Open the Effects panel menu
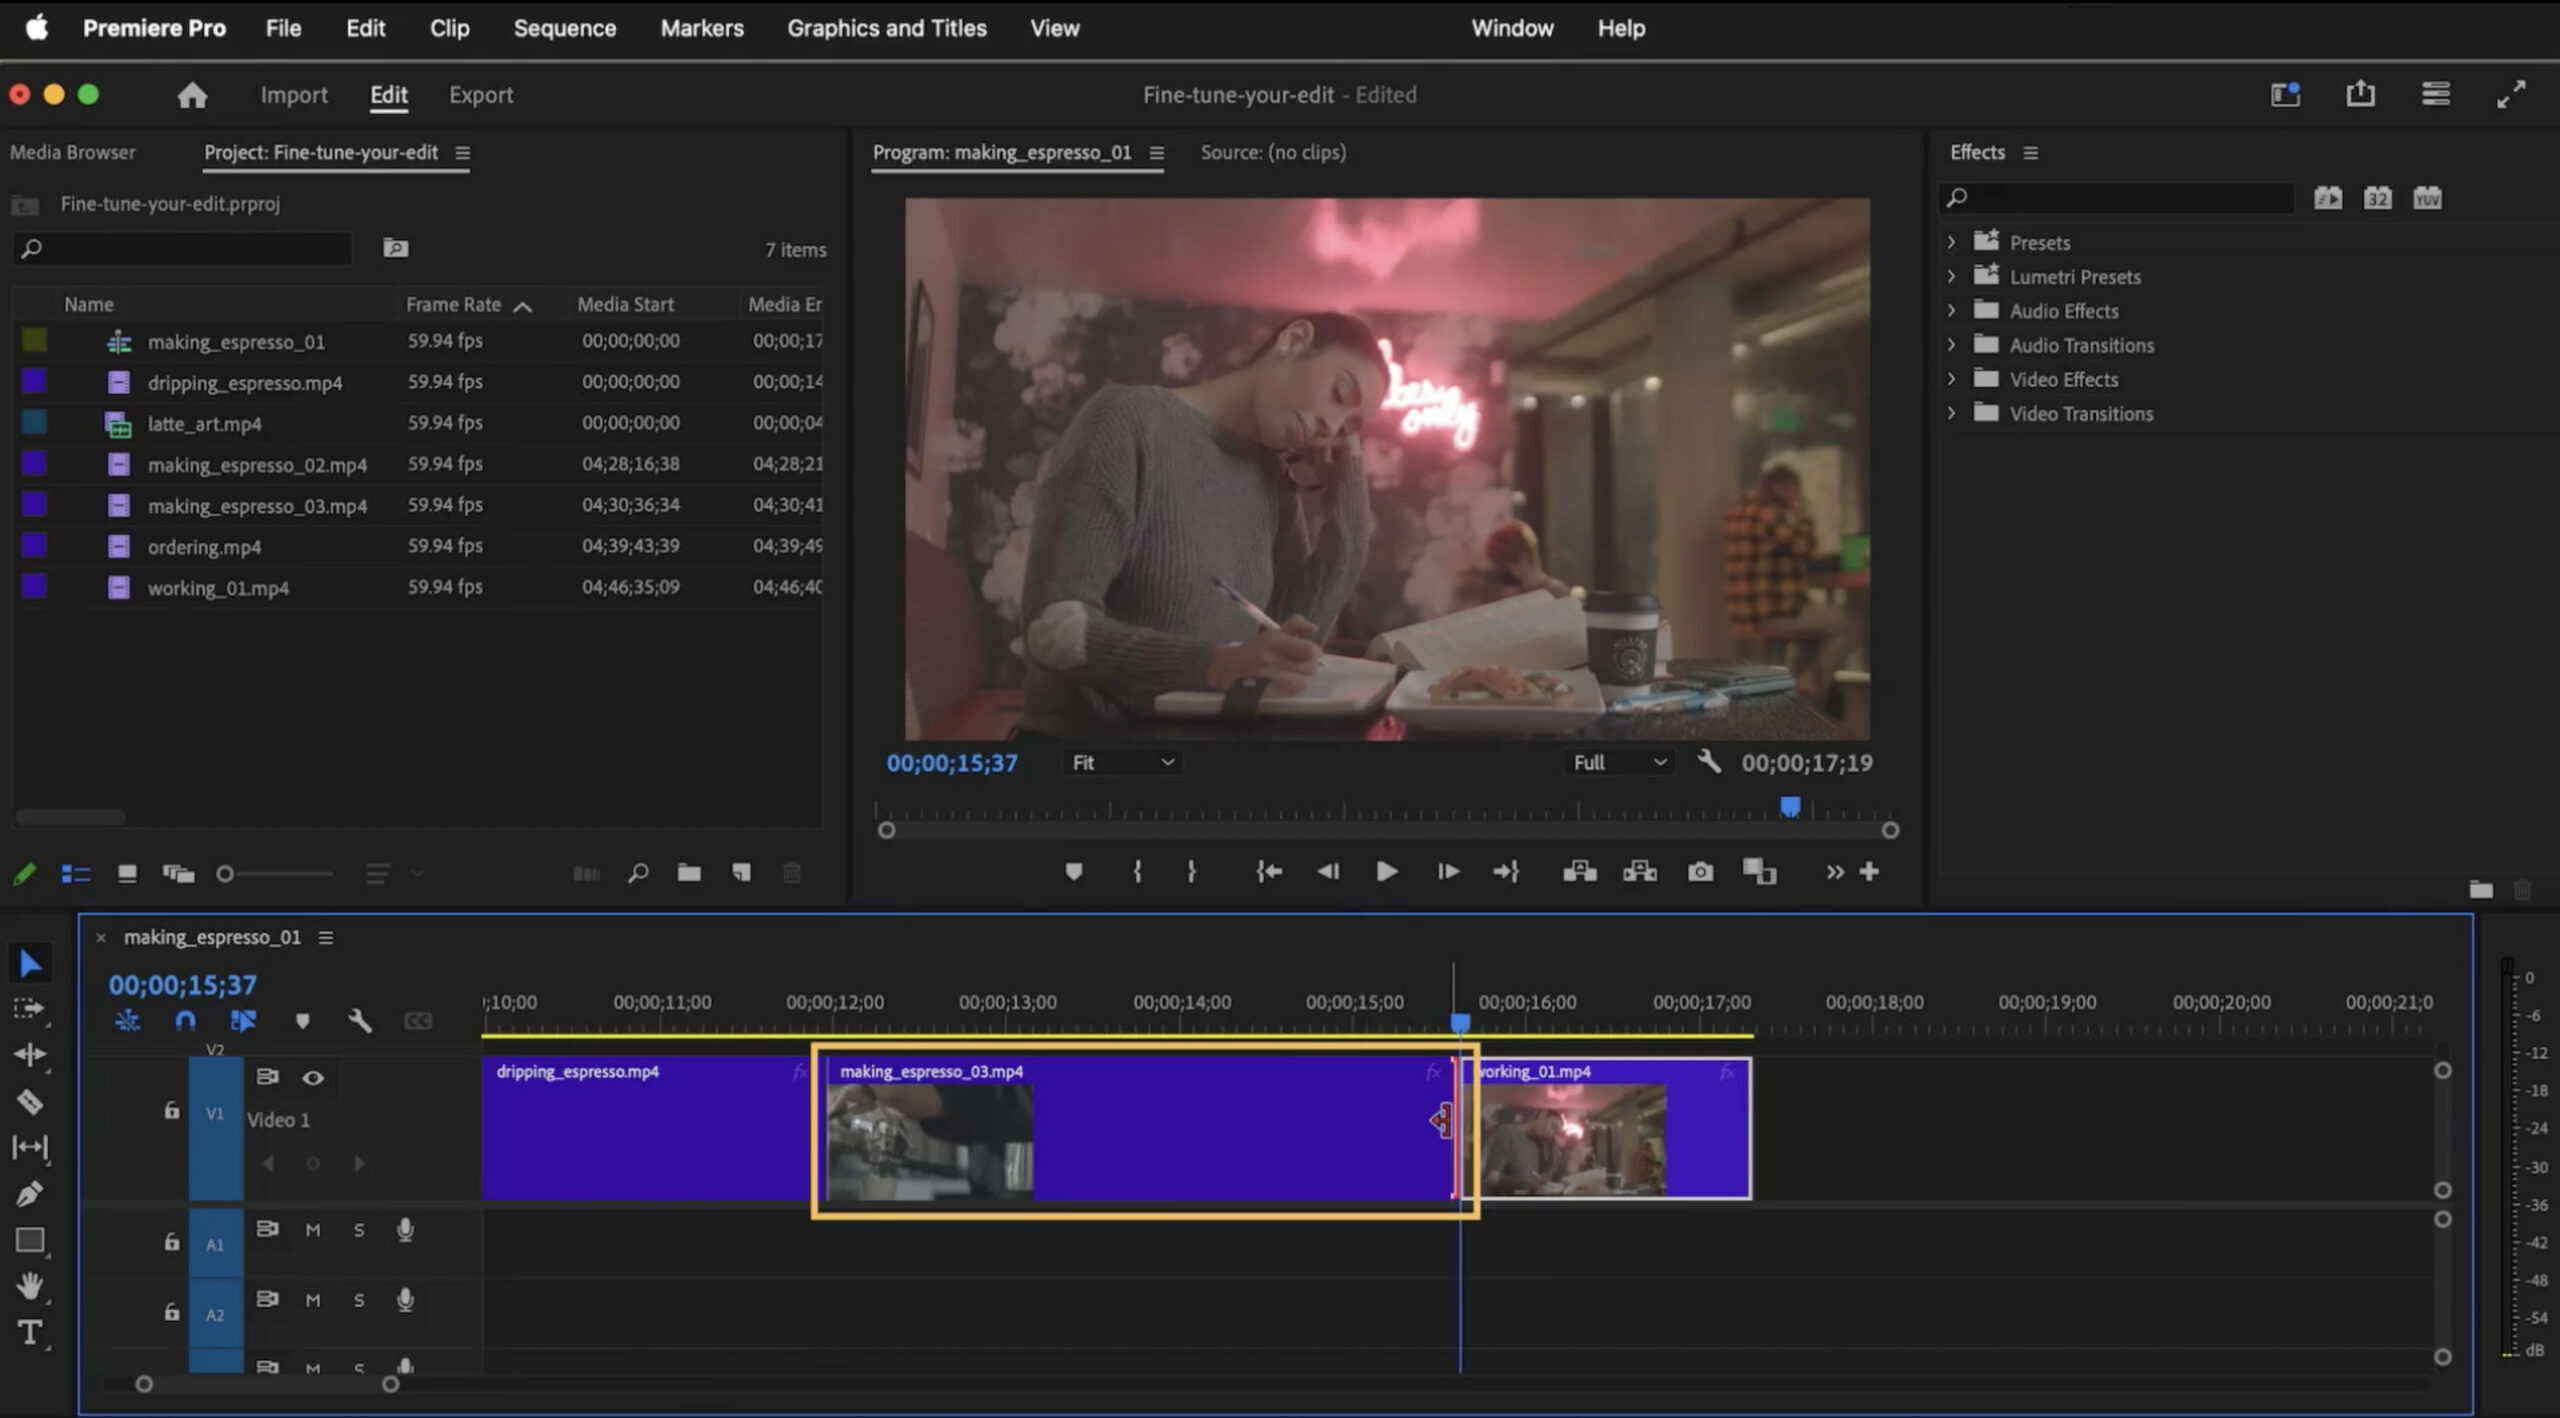The image size is (2560, 1418). point(2030,153)
